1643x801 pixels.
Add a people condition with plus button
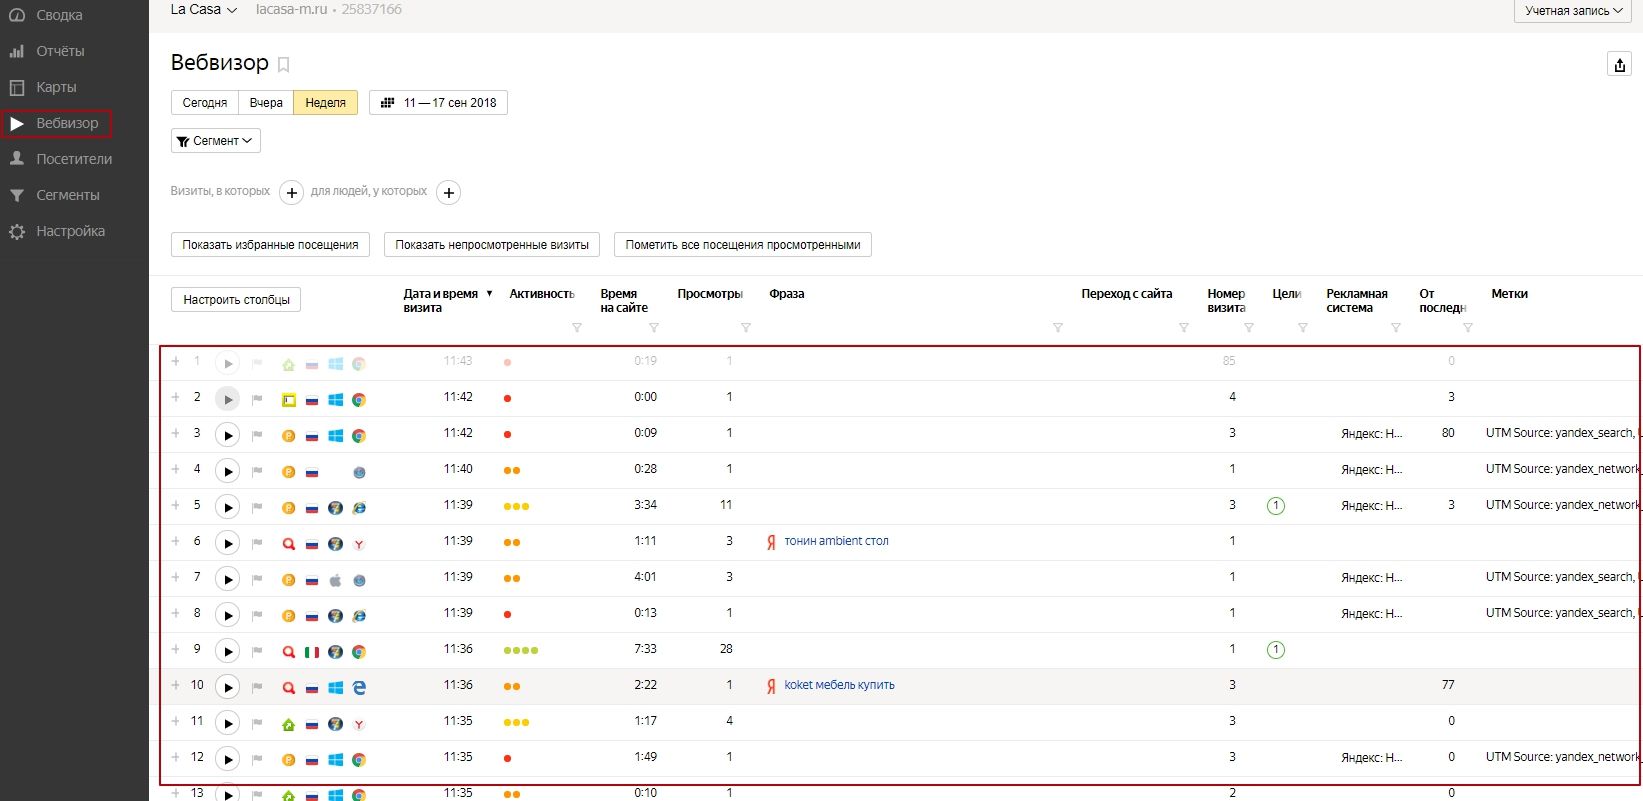click(x=449, y=193)
